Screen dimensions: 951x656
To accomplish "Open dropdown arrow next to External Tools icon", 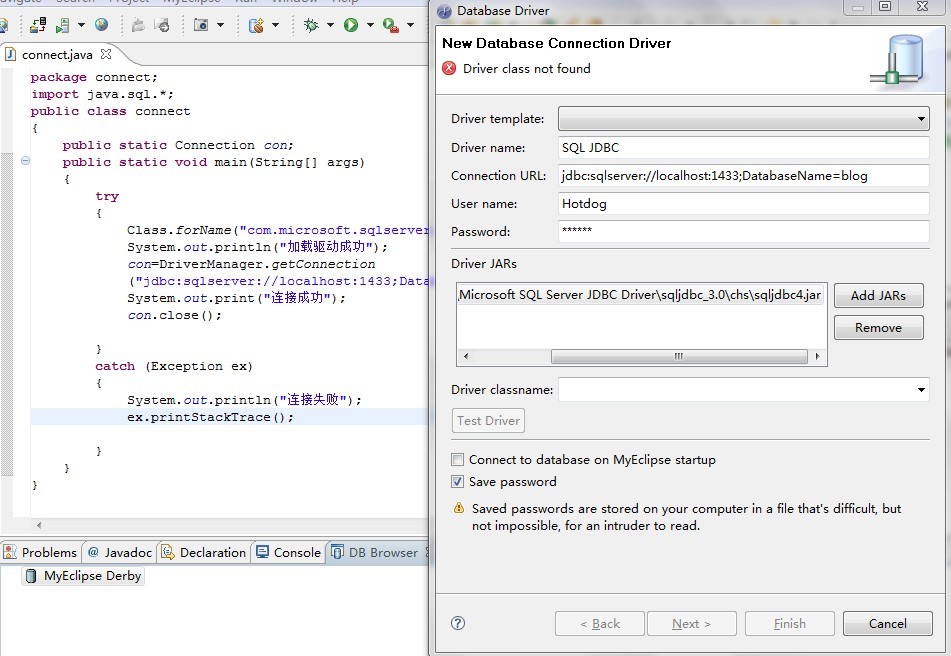I will pos(411,25).
